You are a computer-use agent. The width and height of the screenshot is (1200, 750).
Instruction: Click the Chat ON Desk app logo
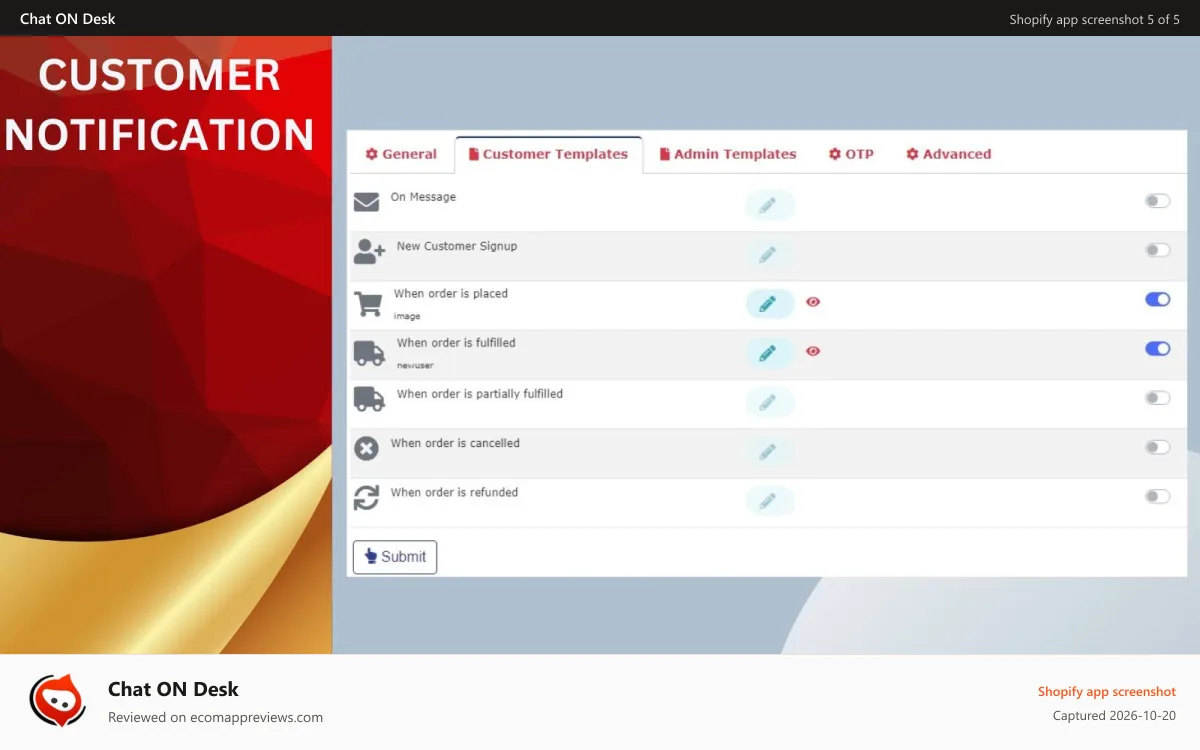57,699
